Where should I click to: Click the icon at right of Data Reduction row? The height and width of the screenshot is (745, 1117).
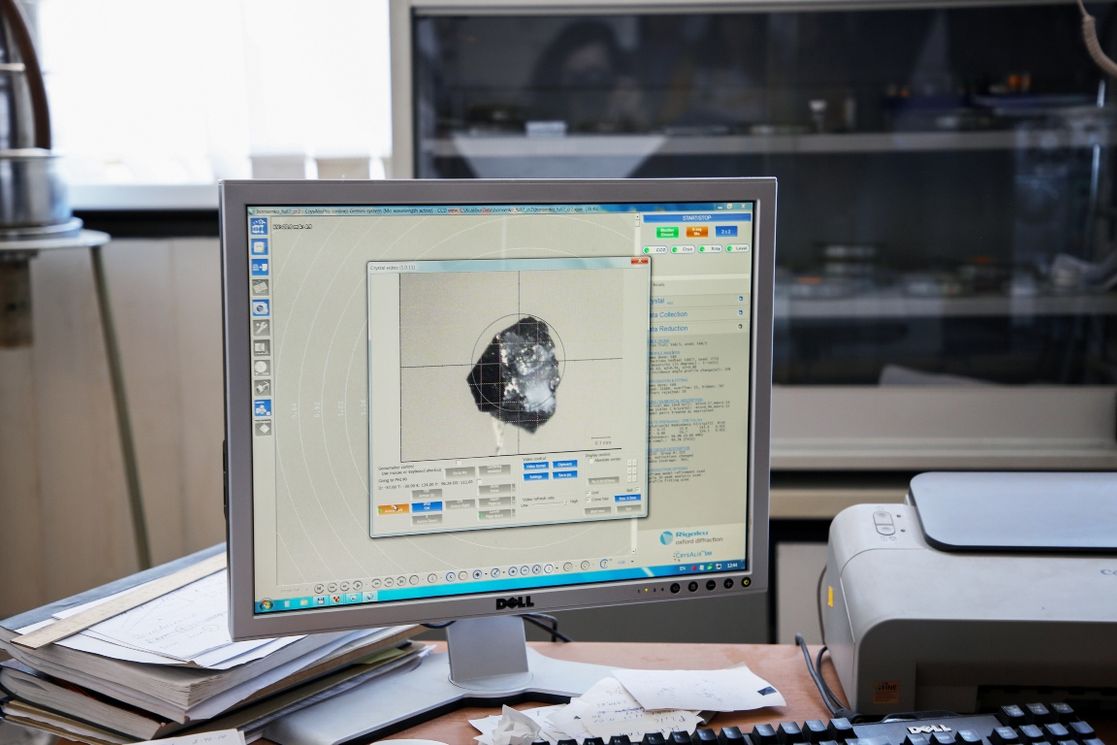(740, 326)
